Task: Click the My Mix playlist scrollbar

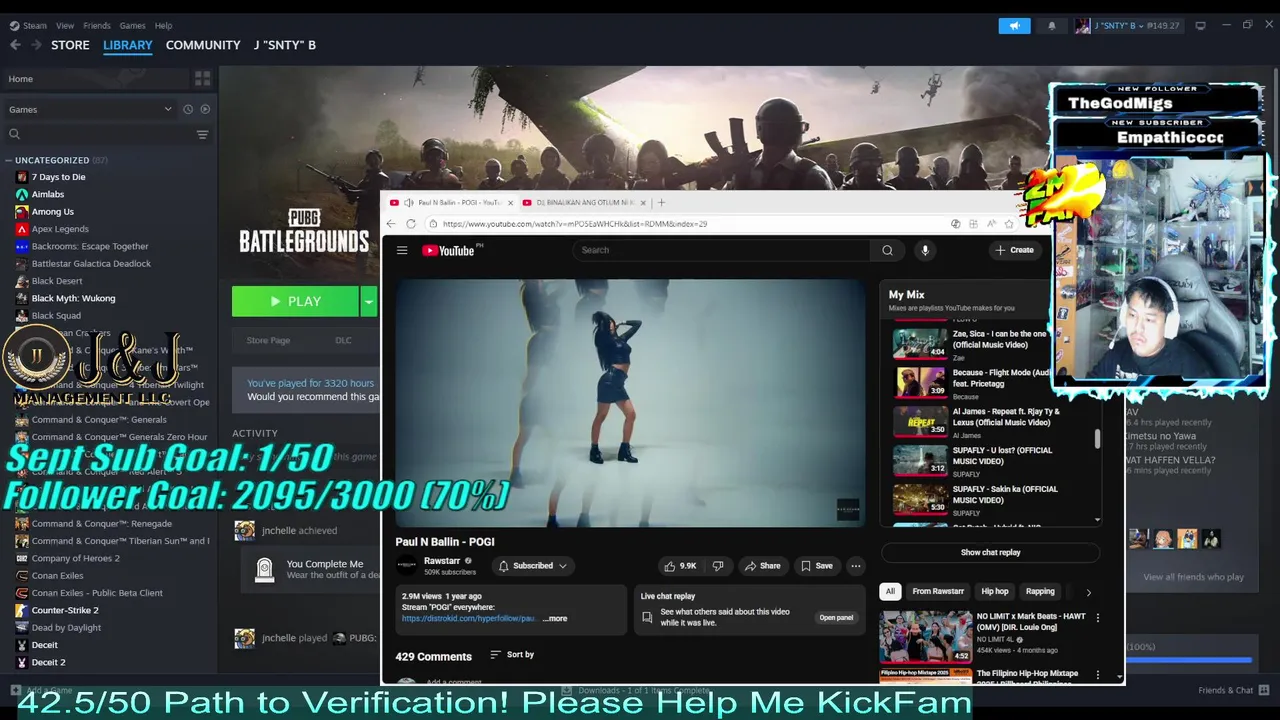Action: pos(1097,438)
